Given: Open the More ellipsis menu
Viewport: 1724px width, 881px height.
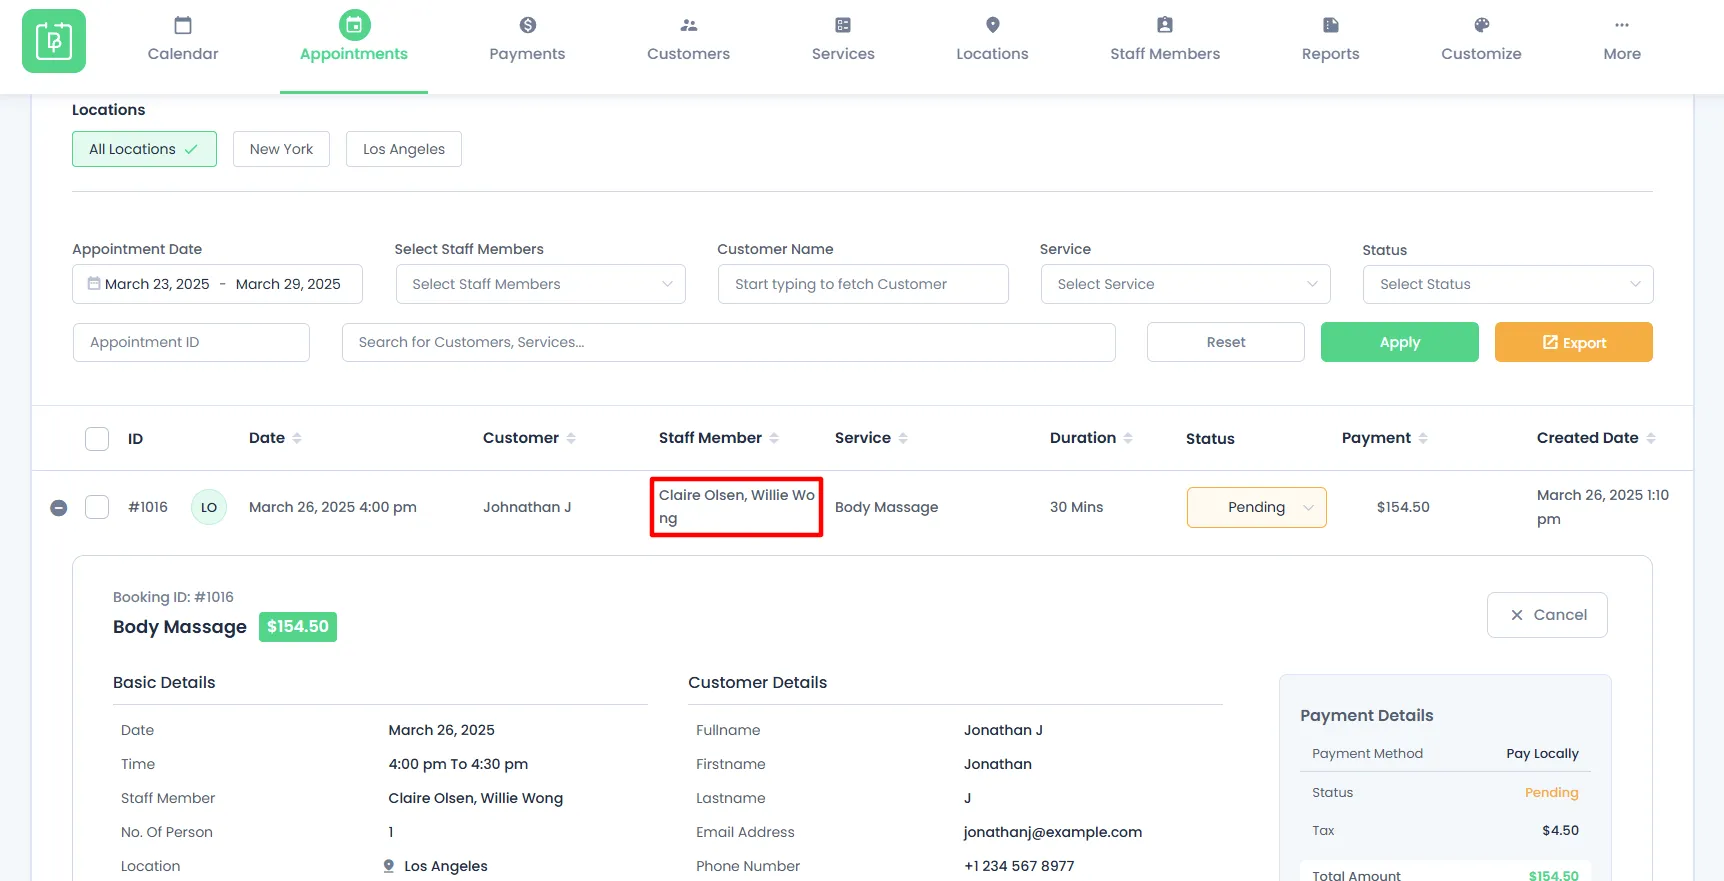Looking at the screenshot, I should click(x=1621, y=25).
